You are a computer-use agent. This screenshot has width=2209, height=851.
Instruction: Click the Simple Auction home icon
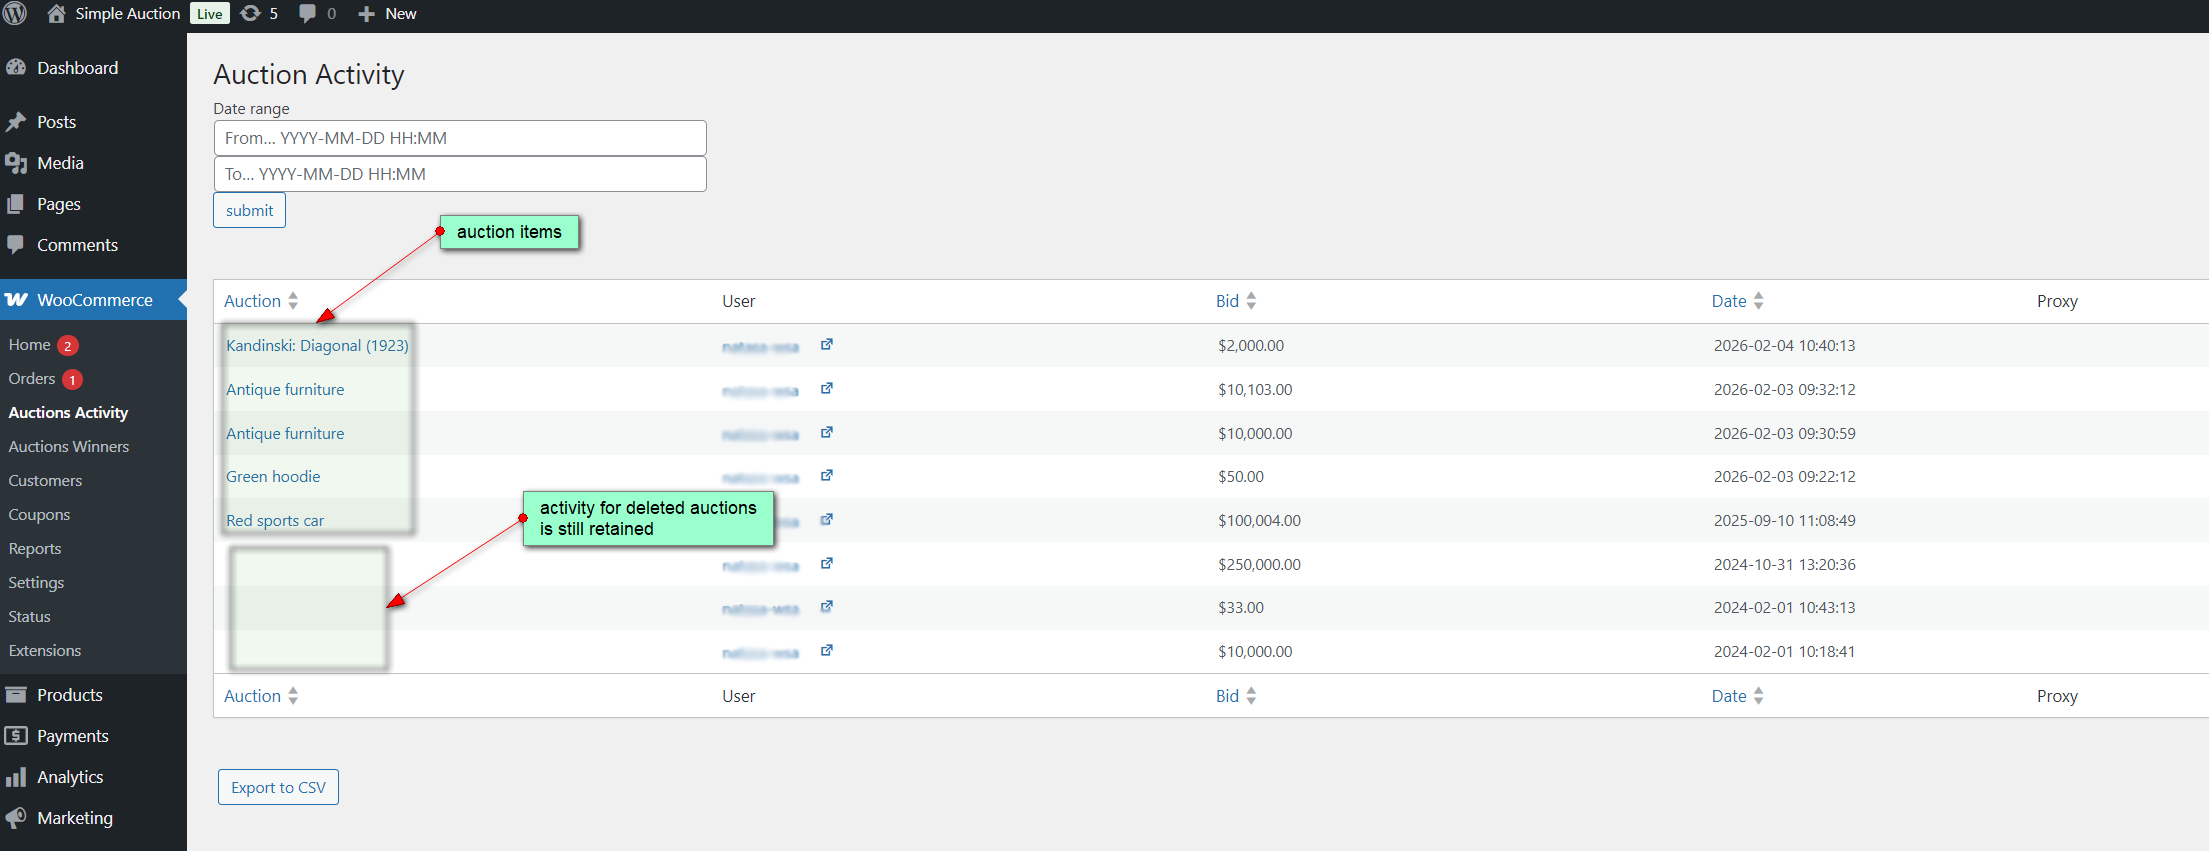56,13
